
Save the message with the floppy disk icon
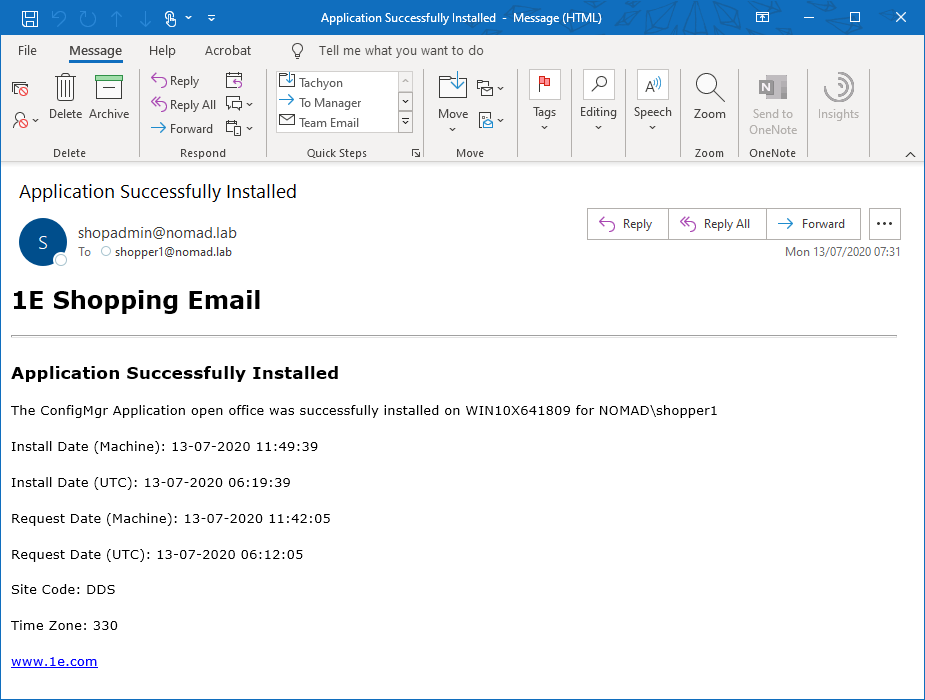pyautogui.click(x=30, y=18)
